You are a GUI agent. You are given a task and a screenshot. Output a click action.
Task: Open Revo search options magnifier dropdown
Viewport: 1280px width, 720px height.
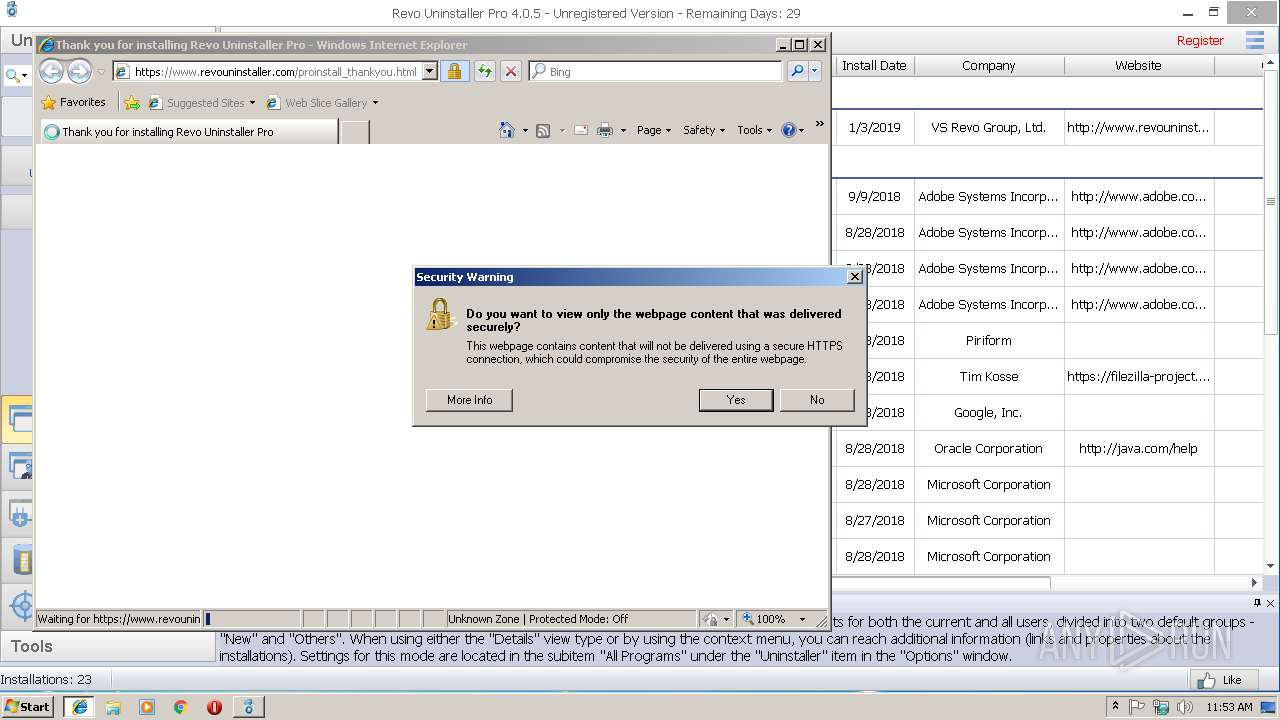coord(16,75)
